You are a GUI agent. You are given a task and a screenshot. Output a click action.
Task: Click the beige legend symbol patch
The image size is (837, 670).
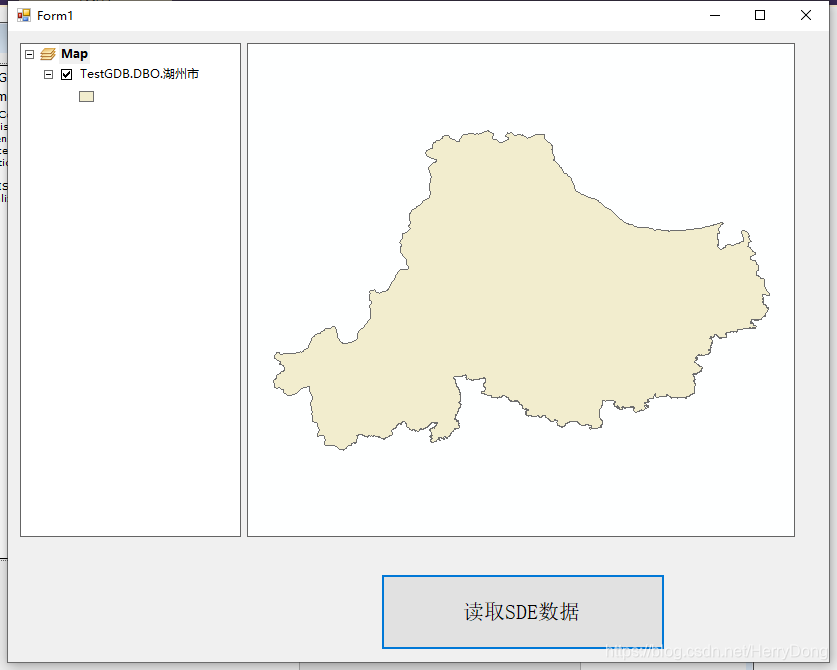click(86, 95)
